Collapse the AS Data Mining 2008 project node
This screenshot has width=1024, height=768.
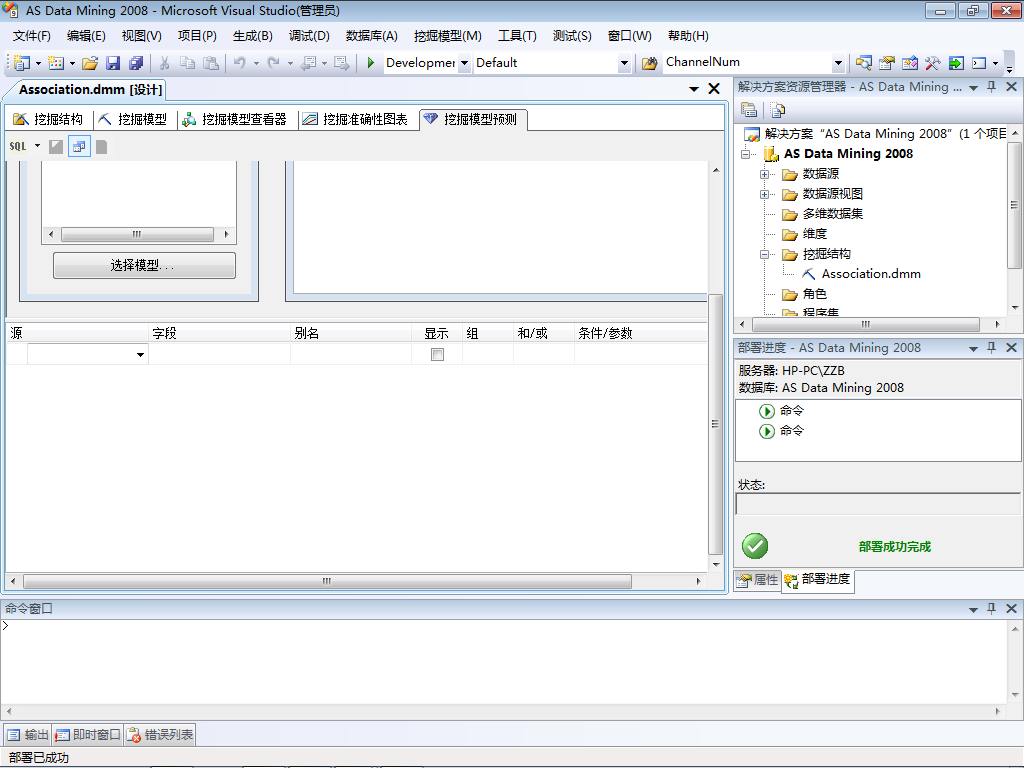(745, 154)
